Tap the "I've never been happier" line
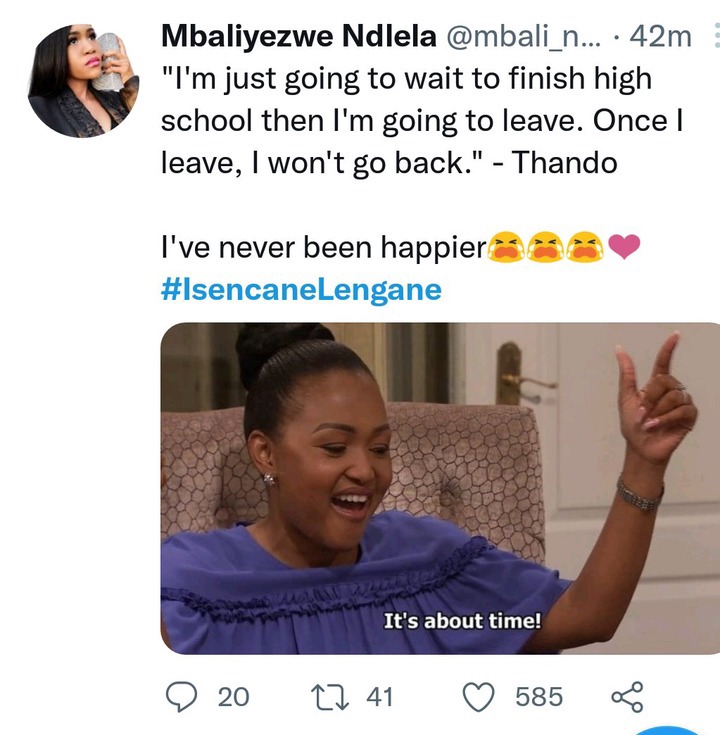Viewport: 720px width, 735px height. pos(324,247)
